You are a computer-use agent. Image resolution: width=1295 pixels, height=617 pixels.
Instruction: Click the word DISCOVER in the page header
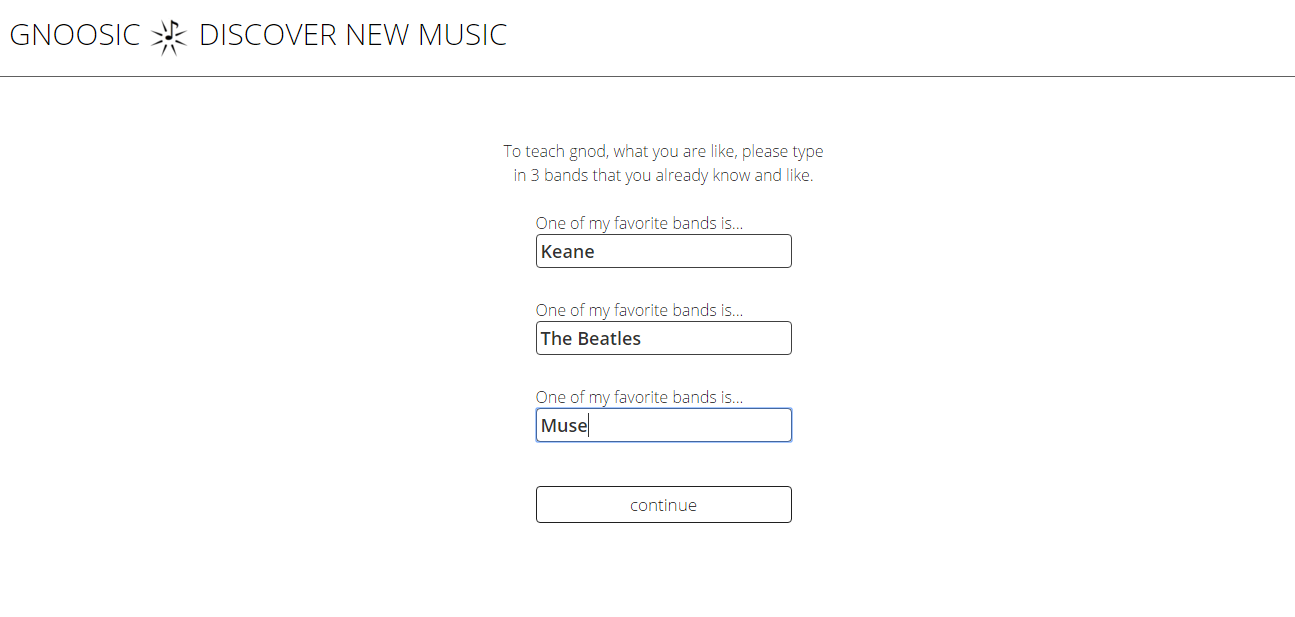[268, 35]
